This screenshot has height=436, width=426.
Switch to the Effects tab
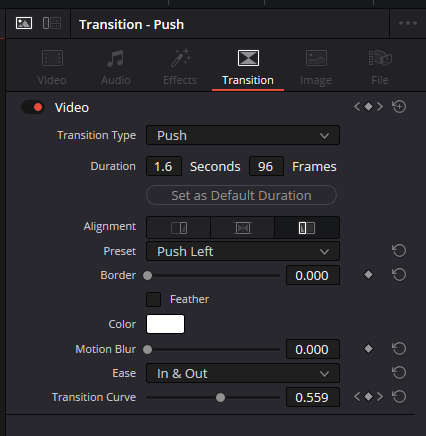click(x=180, y=68)
